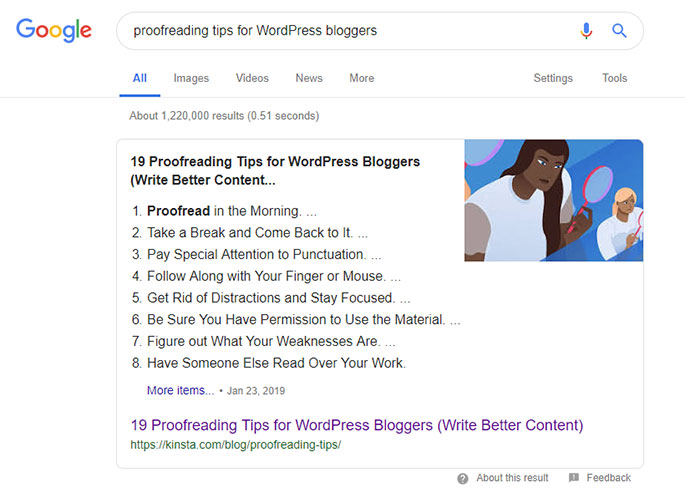Viewport: 685px width, 498px height.
Task: Open the Settings menu
Action: 553,78
